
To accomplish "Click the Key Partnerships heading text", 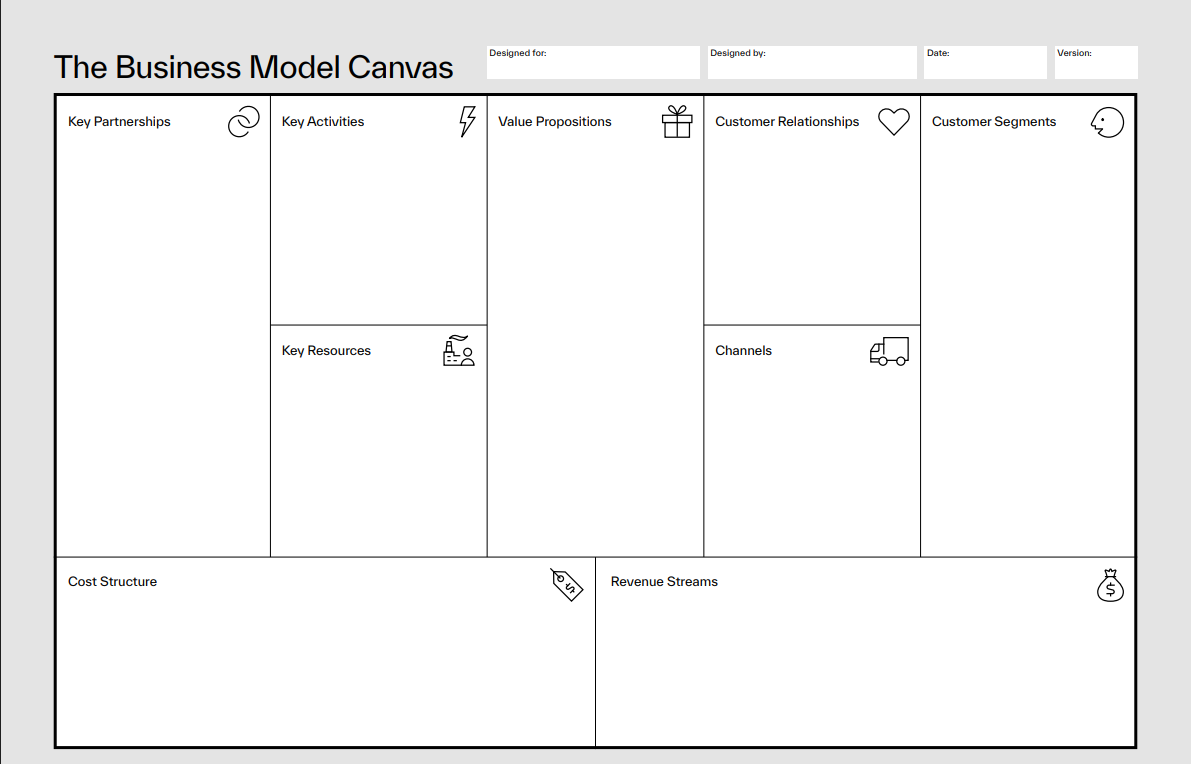I will [x=119, y=122].
